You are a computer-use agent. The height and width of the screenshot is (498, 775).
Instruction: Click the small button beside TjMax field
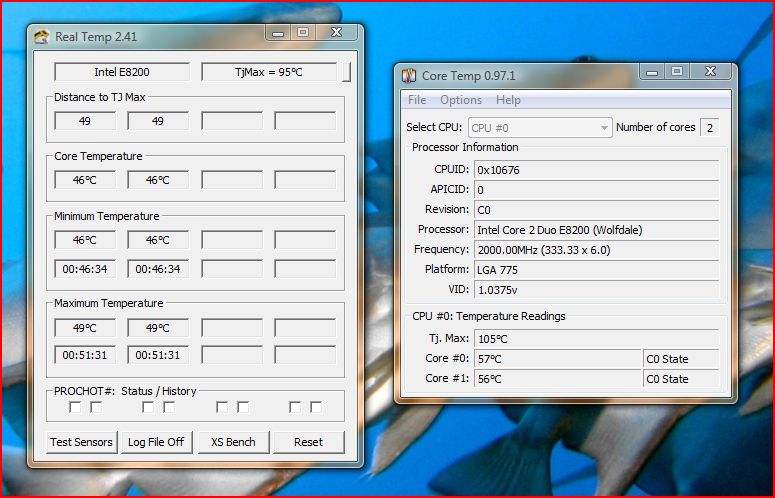coord(347,72)
